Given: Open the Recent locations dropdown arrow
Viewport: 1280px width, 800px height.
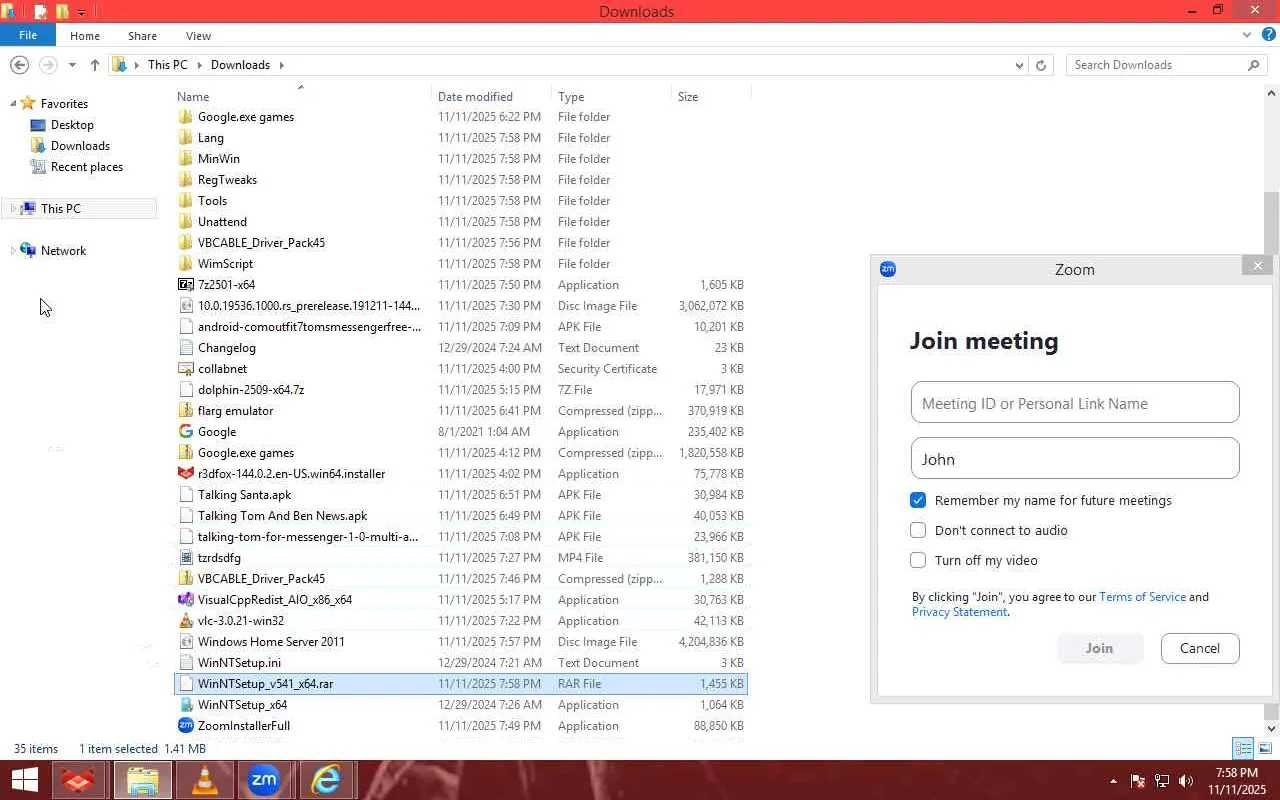Looking at the screenshot, I should coord(72,65).
